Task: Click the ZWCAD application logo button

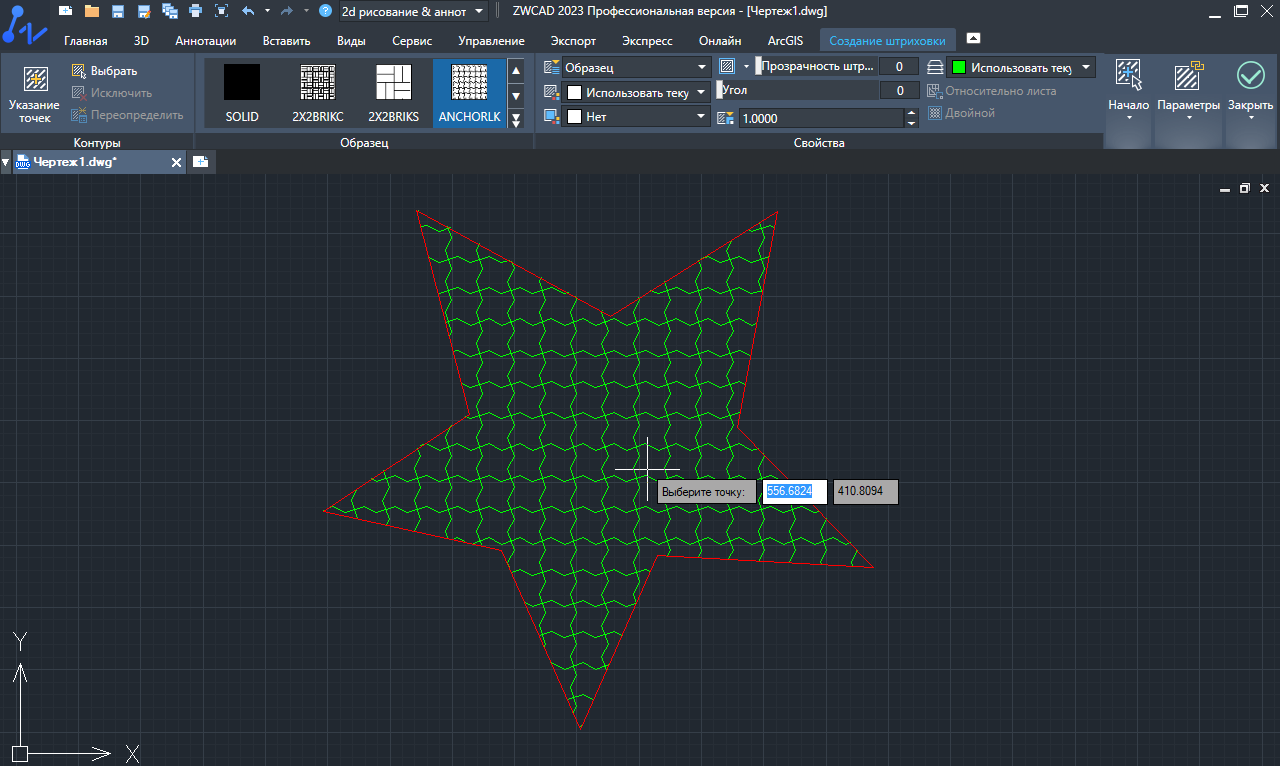Action: click(23, 24)
